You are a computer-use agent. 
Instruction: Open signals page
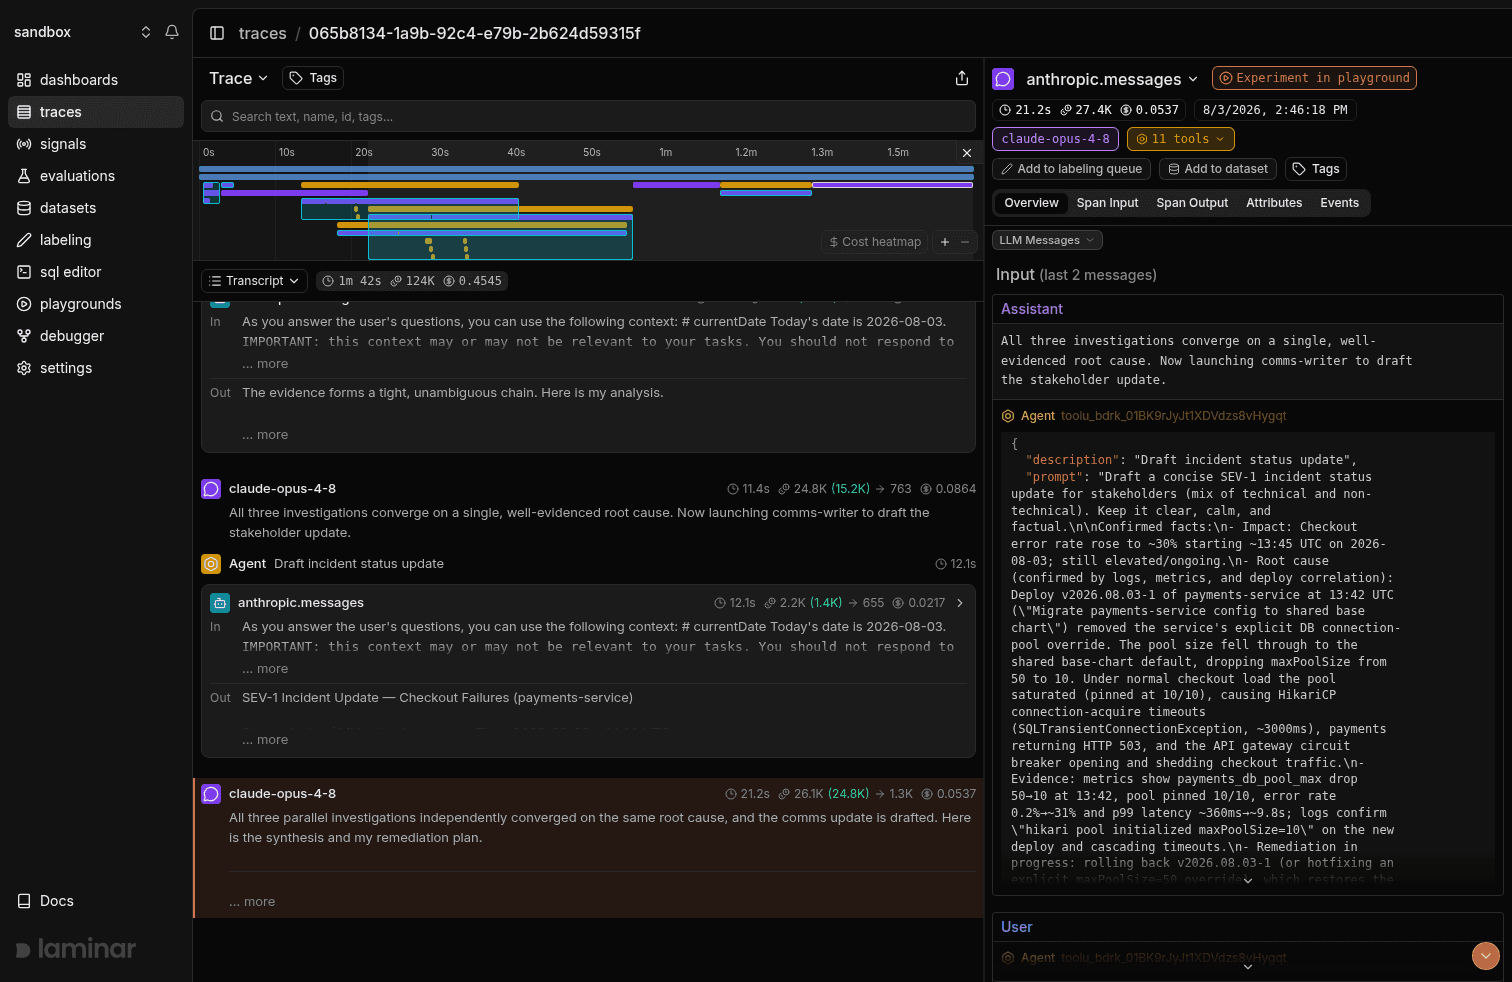[96, 144]
